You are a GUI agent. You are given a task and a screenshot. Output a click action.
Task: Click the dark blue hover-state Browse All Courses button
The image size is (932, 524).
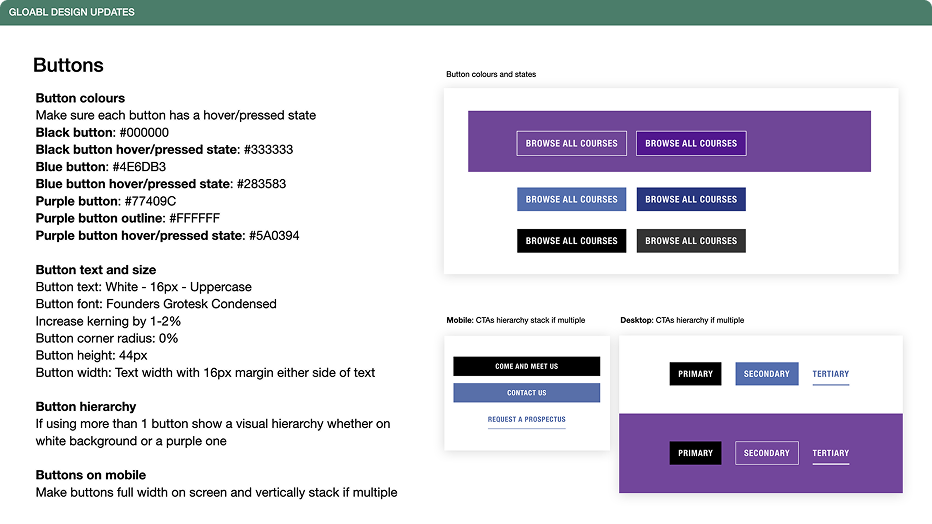tap(691, 199)
